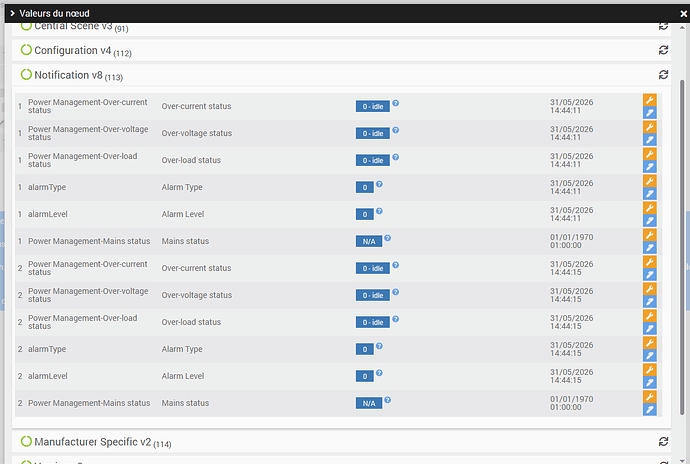Open help for endpoint 2 Mains status value

(x=387, y=400)
